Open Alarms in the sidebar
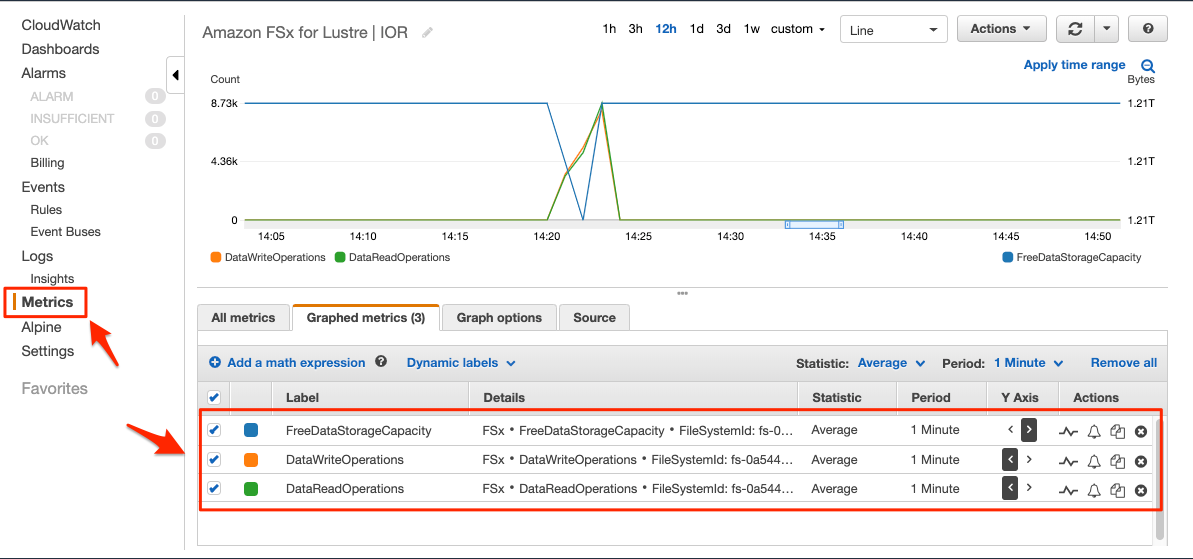This screenshot has height=559, width=1193. 43,73
